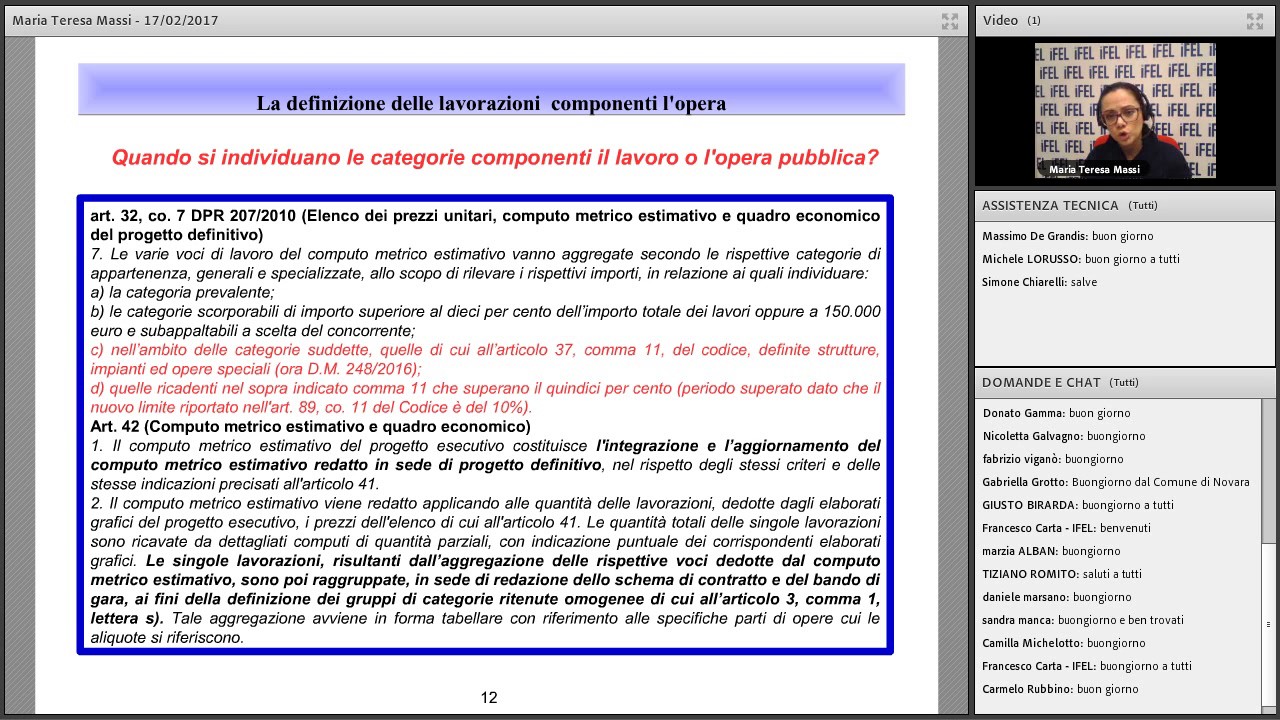Expand the Video panel to fullscreen

click(x=1255, y=21)
